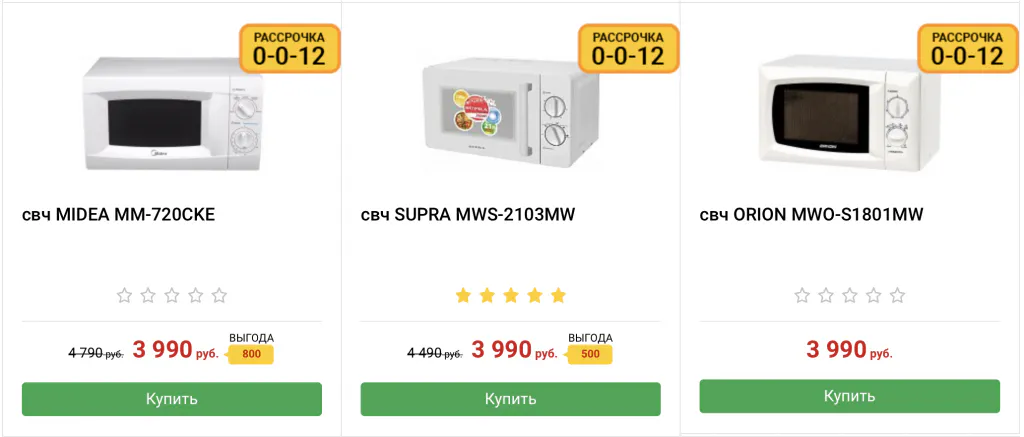Click the Рассрочка 0-0-12 badge on SUPRA
The image size is (1024, 437).
(x=628, y=48)
